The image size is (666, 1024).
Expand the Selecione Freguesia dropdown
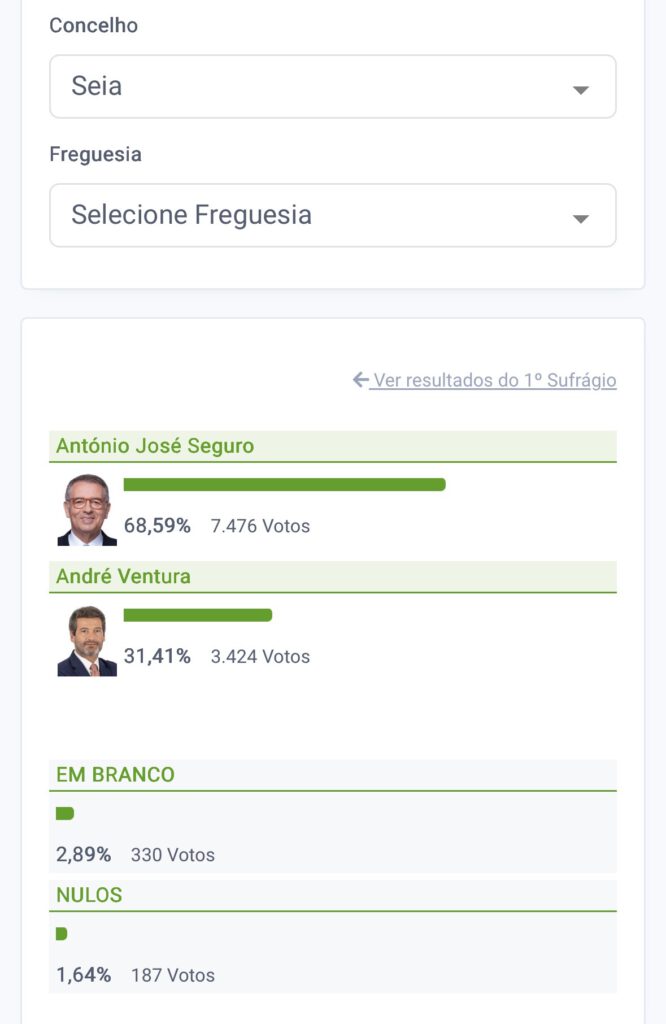(x=332, y=215)
